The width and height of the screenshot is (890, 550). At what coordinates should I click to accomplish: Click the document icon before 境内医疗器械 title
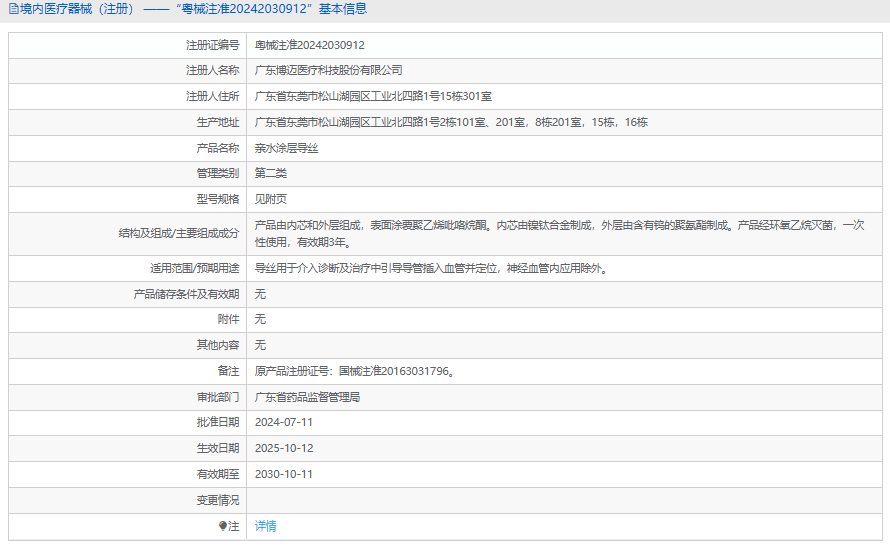coord(13,9)
